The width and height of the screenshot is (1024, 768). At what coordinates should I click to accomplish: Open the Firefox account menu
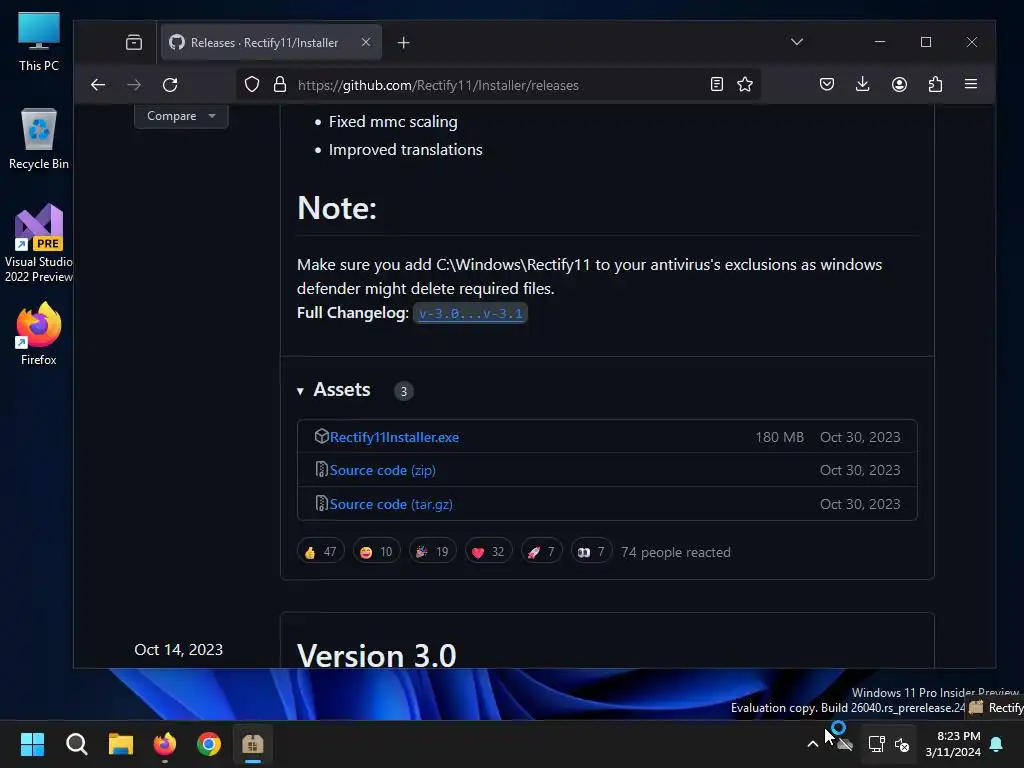[899, 84]
